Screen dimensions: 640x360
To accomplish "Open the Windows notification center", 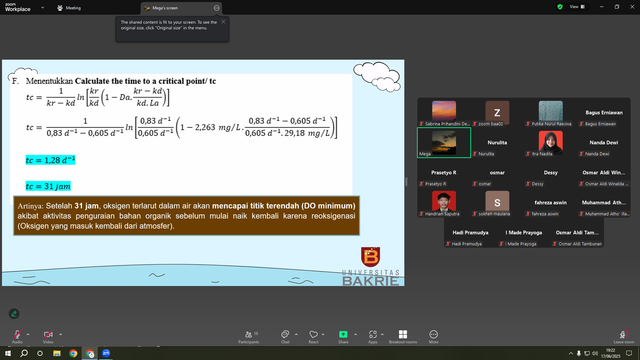I will [x=629, y=353].
